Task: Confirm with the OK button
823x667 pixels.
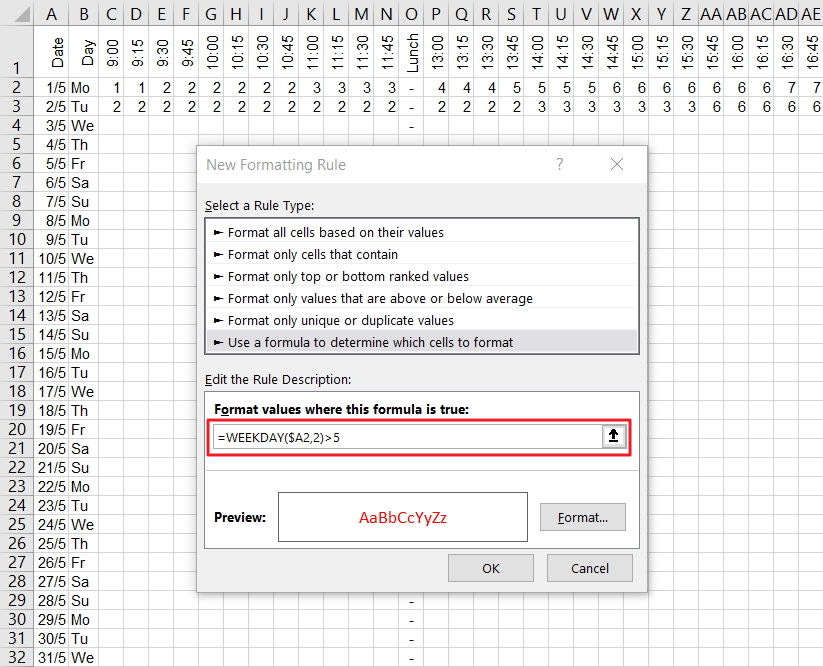Action: 491,568
